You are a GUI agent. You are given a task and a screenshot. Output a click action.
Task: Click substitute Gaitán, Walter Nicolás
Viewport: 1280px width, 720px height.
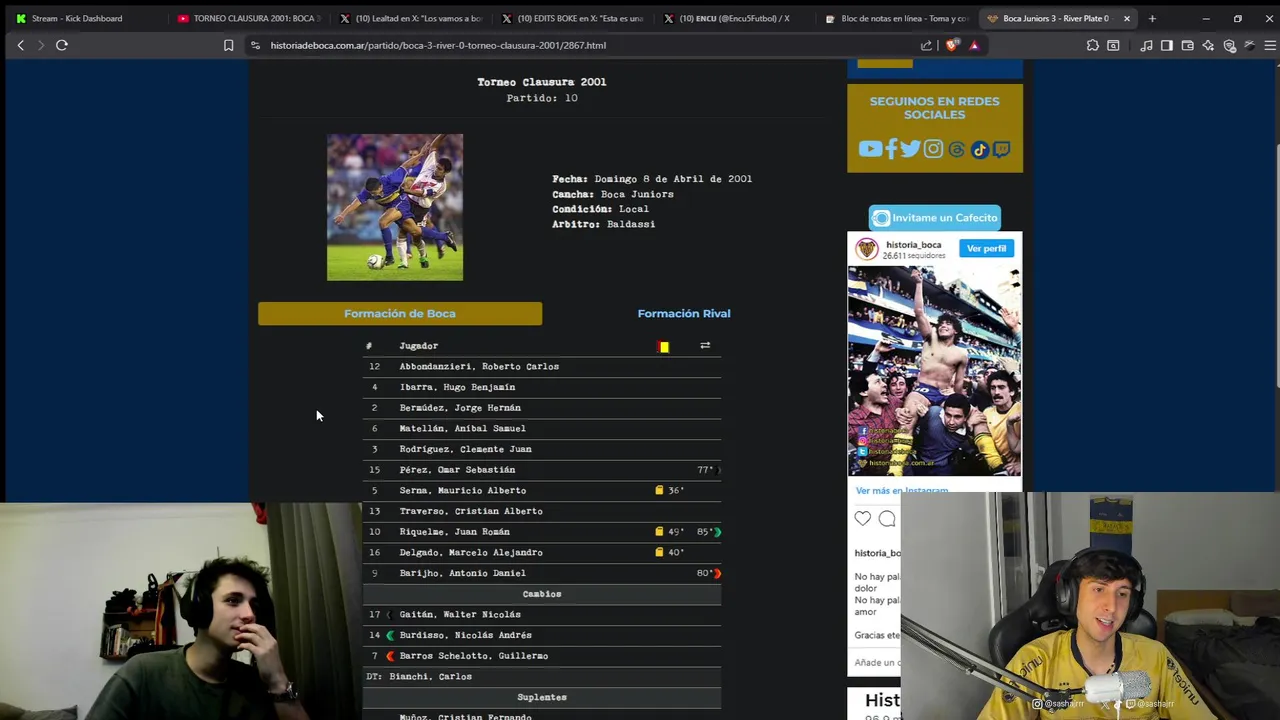click(460, 615)
